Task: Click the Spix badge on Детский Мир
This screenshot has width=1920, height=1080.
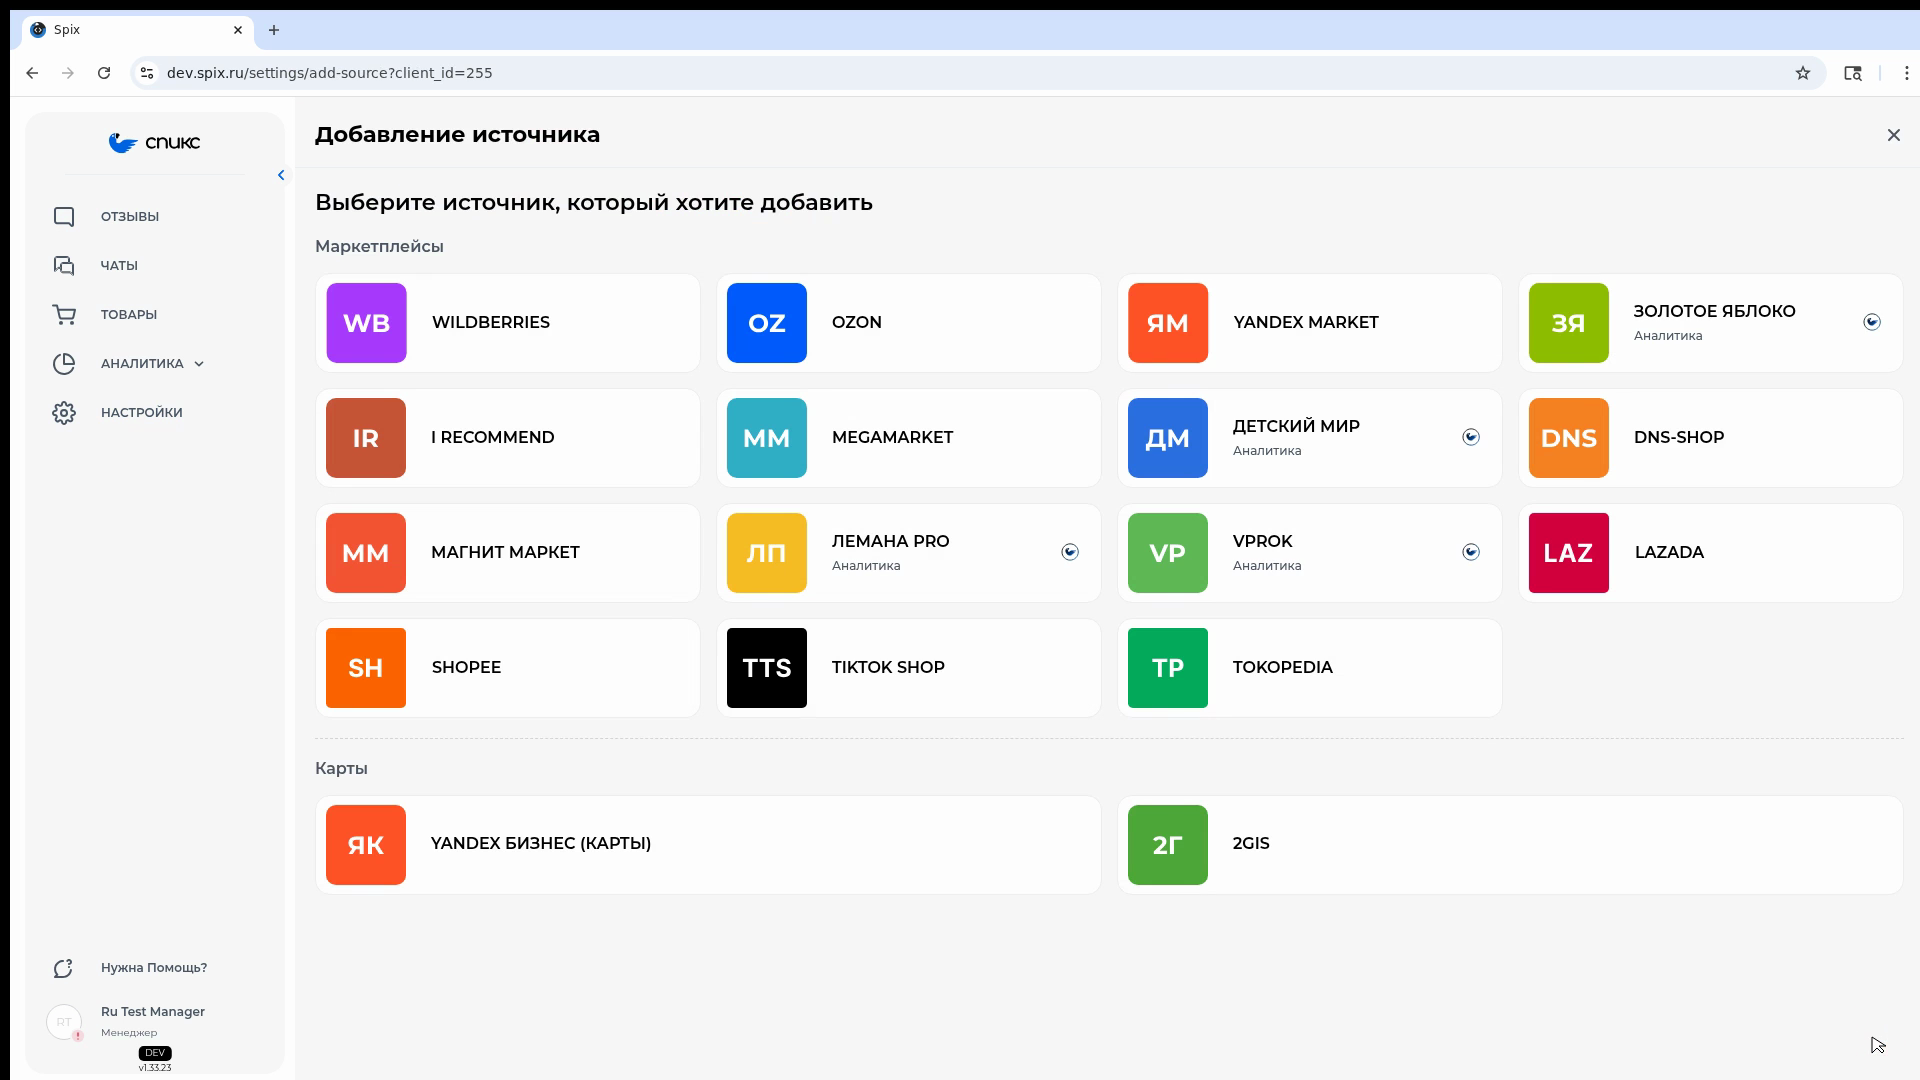Action: (x=1471, y=437)
